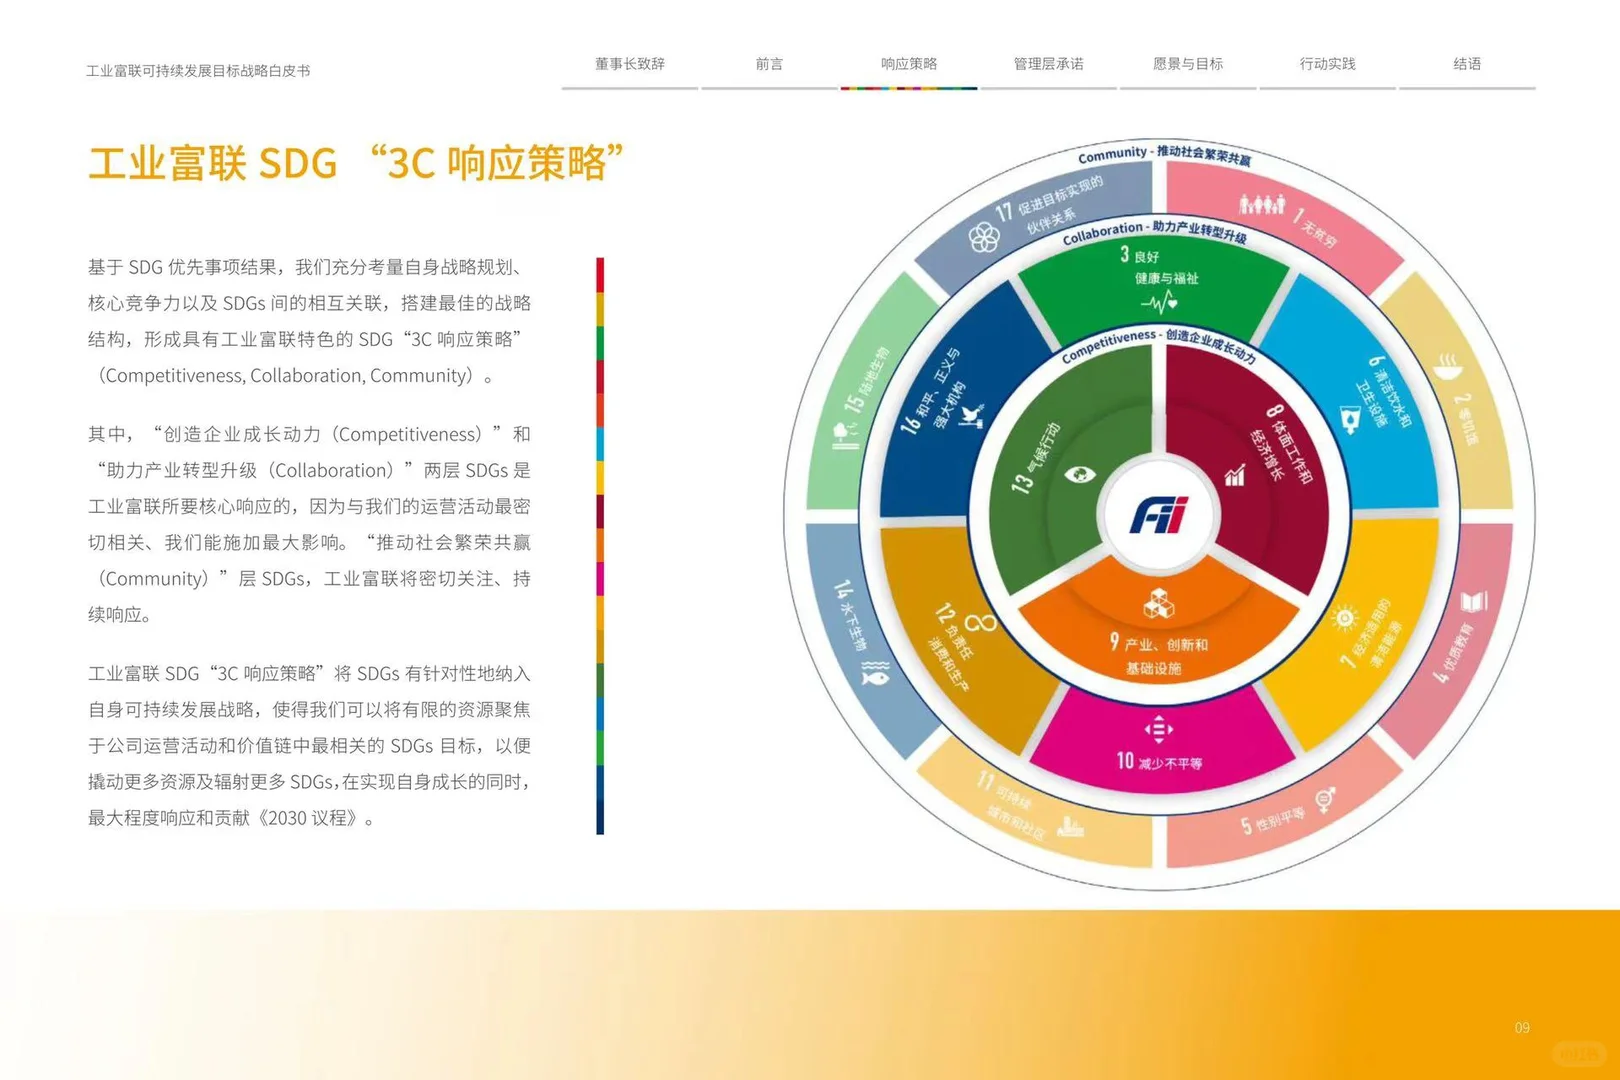This screenshot has width=1620, height=1080.
Task: Click the header text 工业富联可持续发展目标战略白皮书
Action: point(198,71)
